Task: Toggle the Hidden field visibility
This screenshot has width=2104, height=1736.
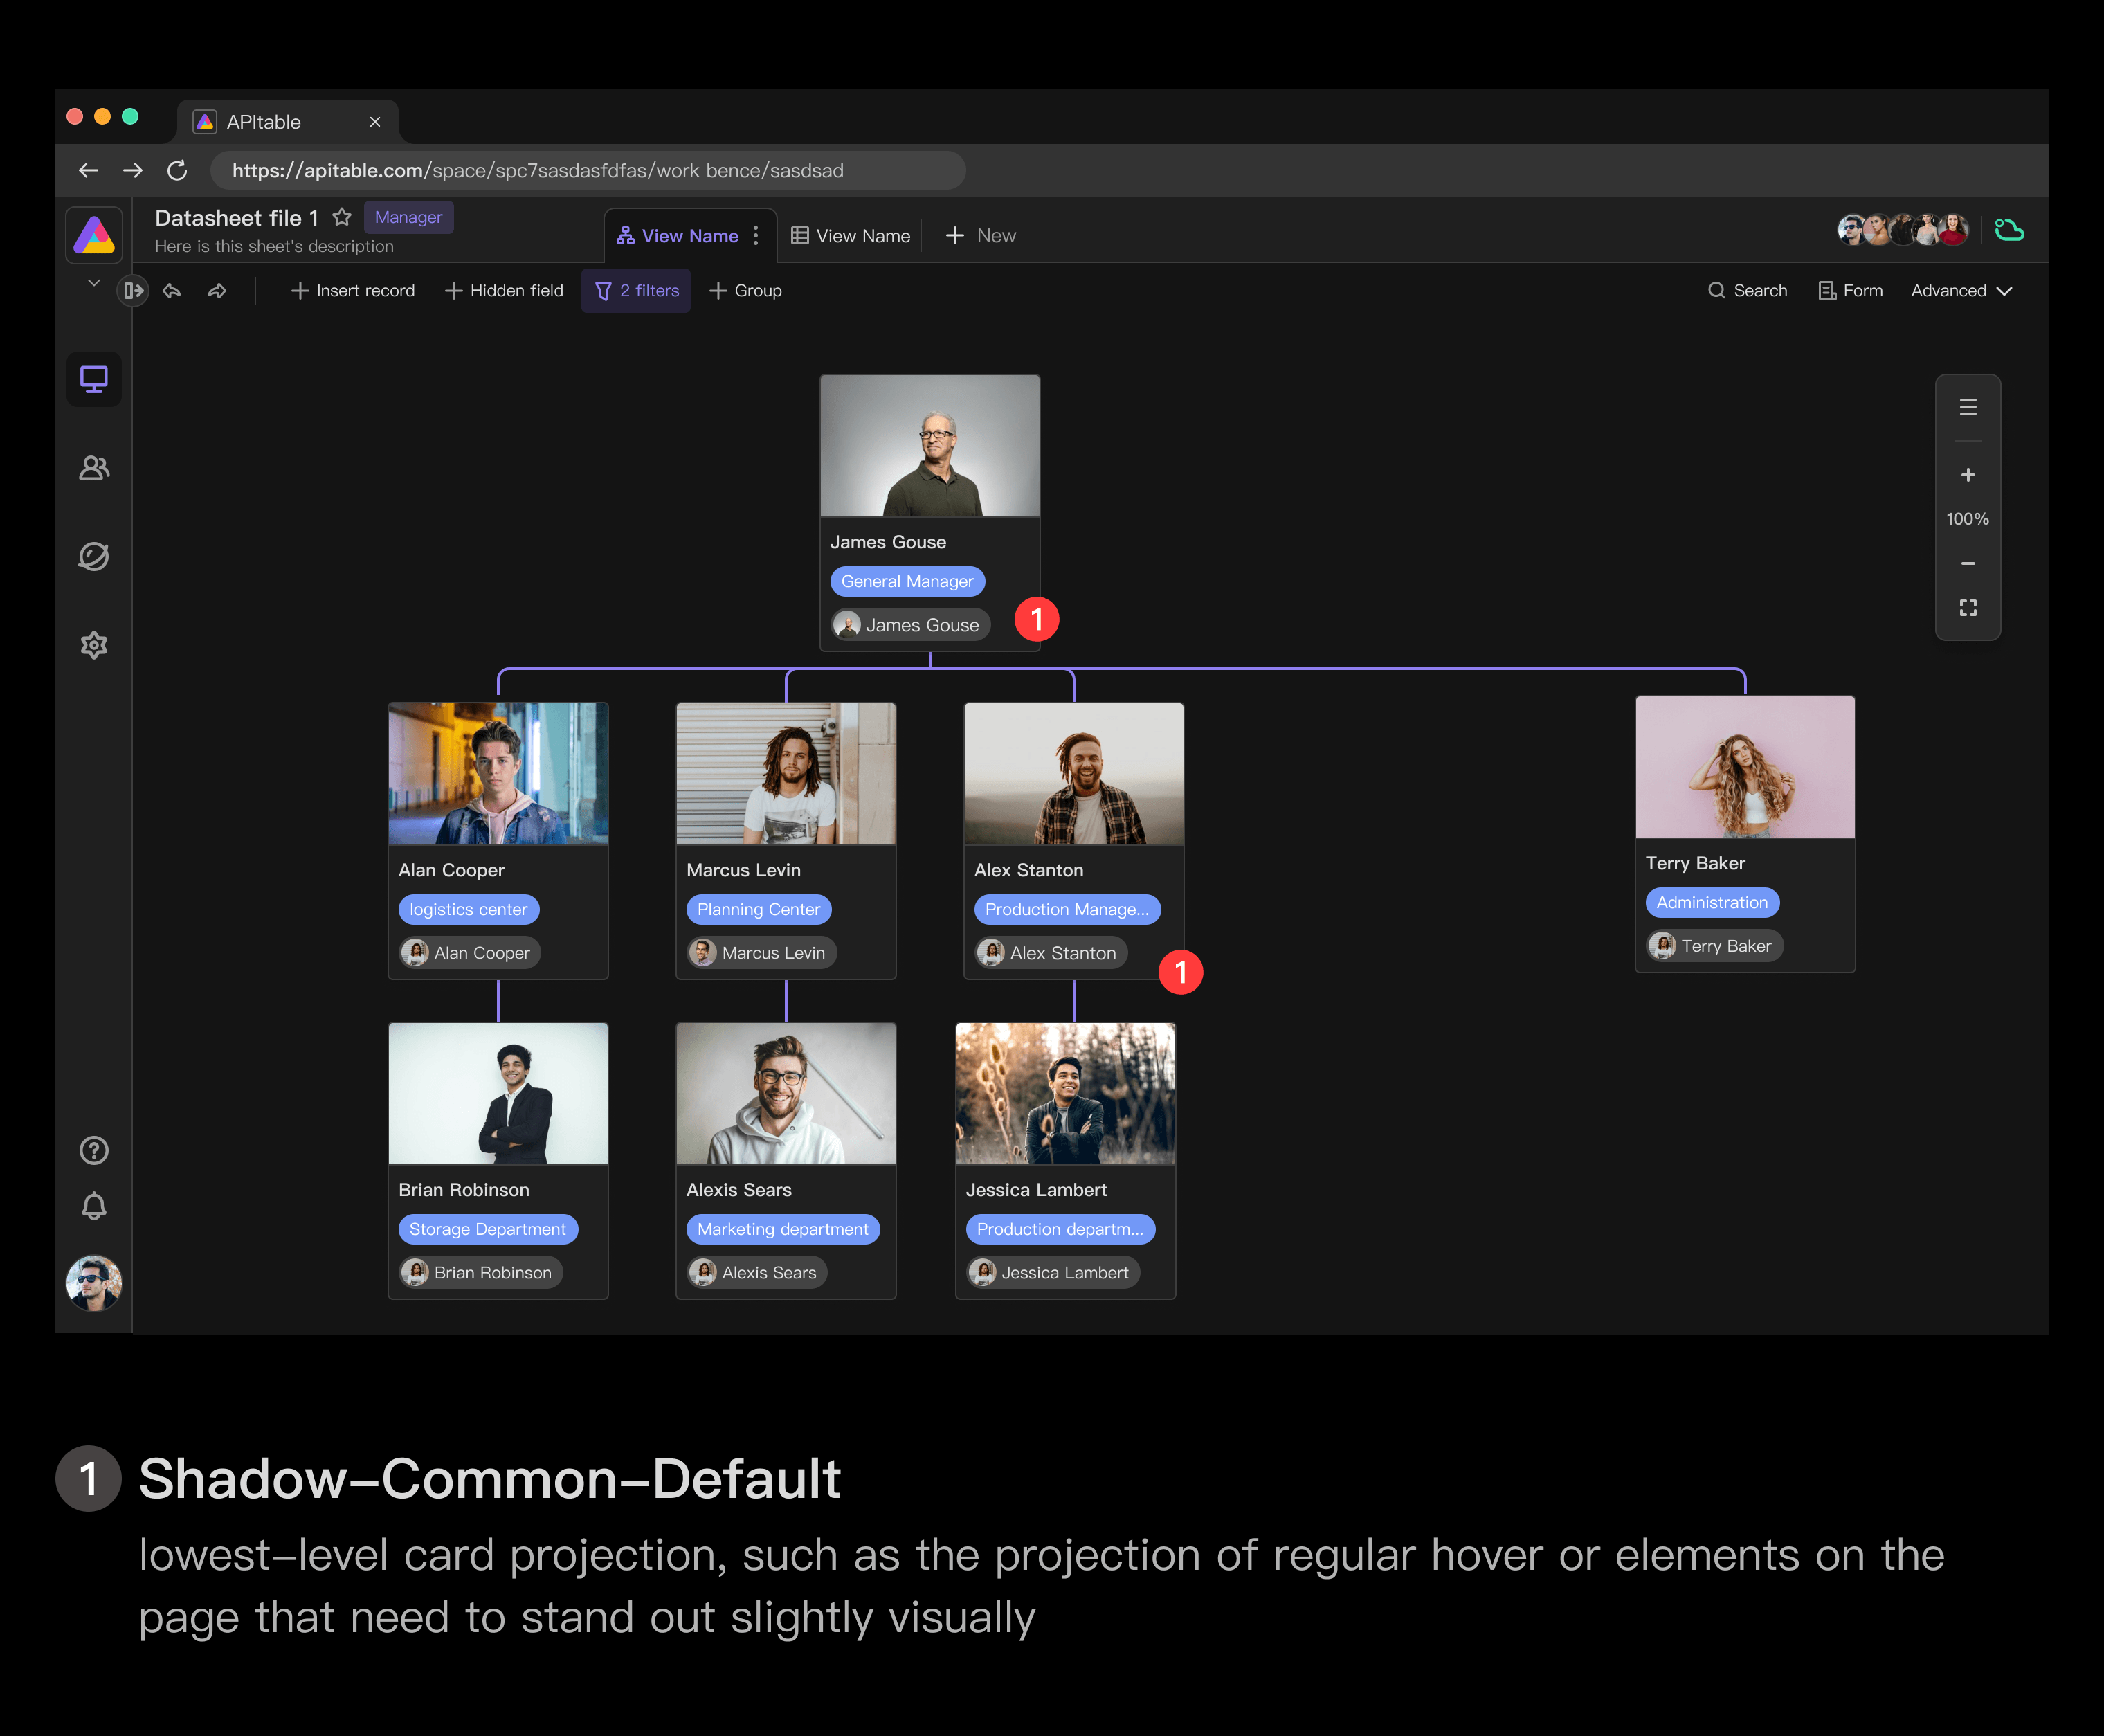Action: coord(505,290)
